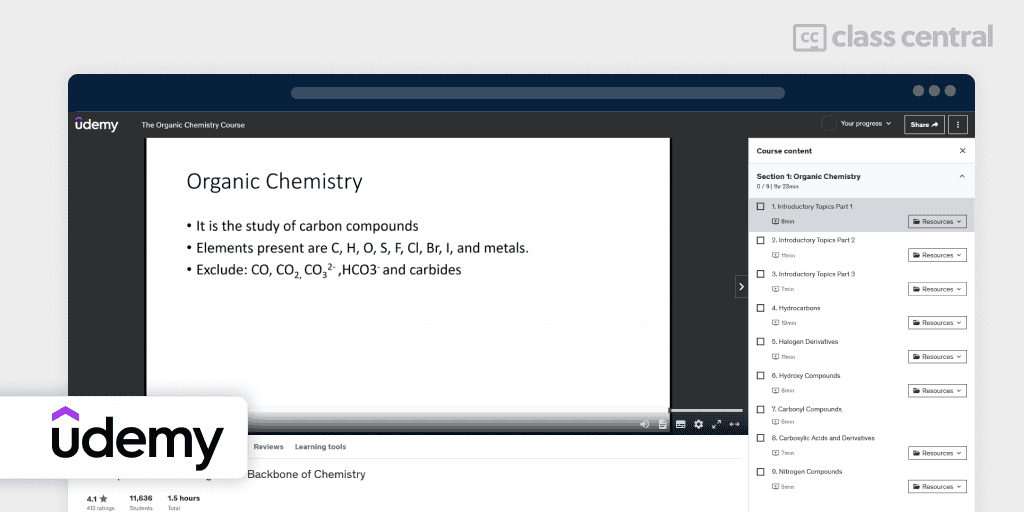Check the Halogen Derivatives checkbox

[760, 342]
